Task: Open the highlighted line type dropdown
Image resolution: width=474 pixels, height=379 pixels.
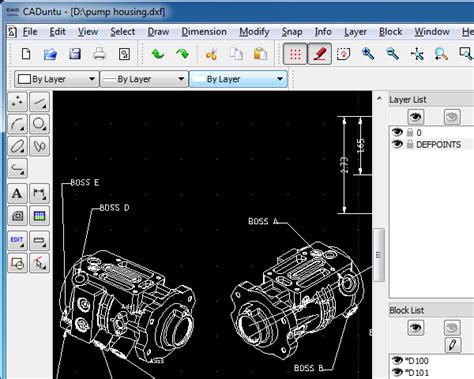Action: tap(238, 79)
